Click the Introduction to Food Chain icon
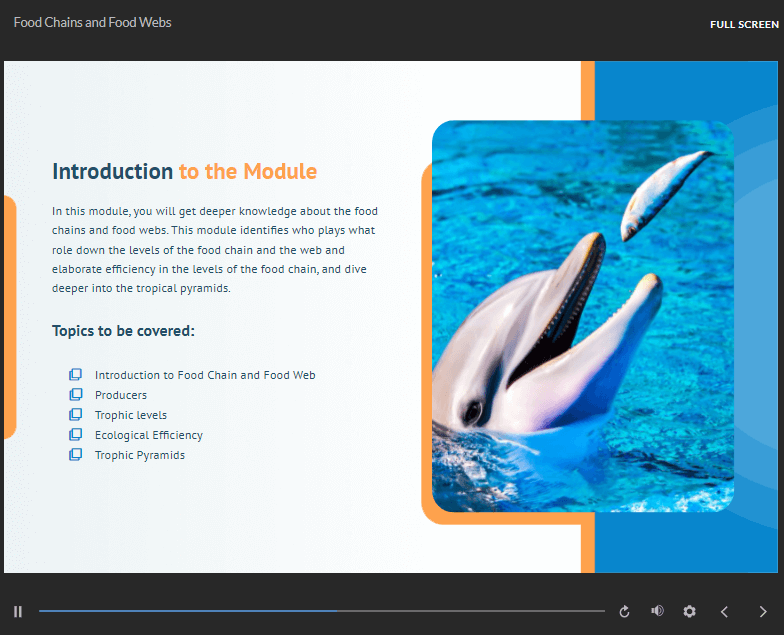Viewport: 784px width, 635px height. click(x=75, y=375)
